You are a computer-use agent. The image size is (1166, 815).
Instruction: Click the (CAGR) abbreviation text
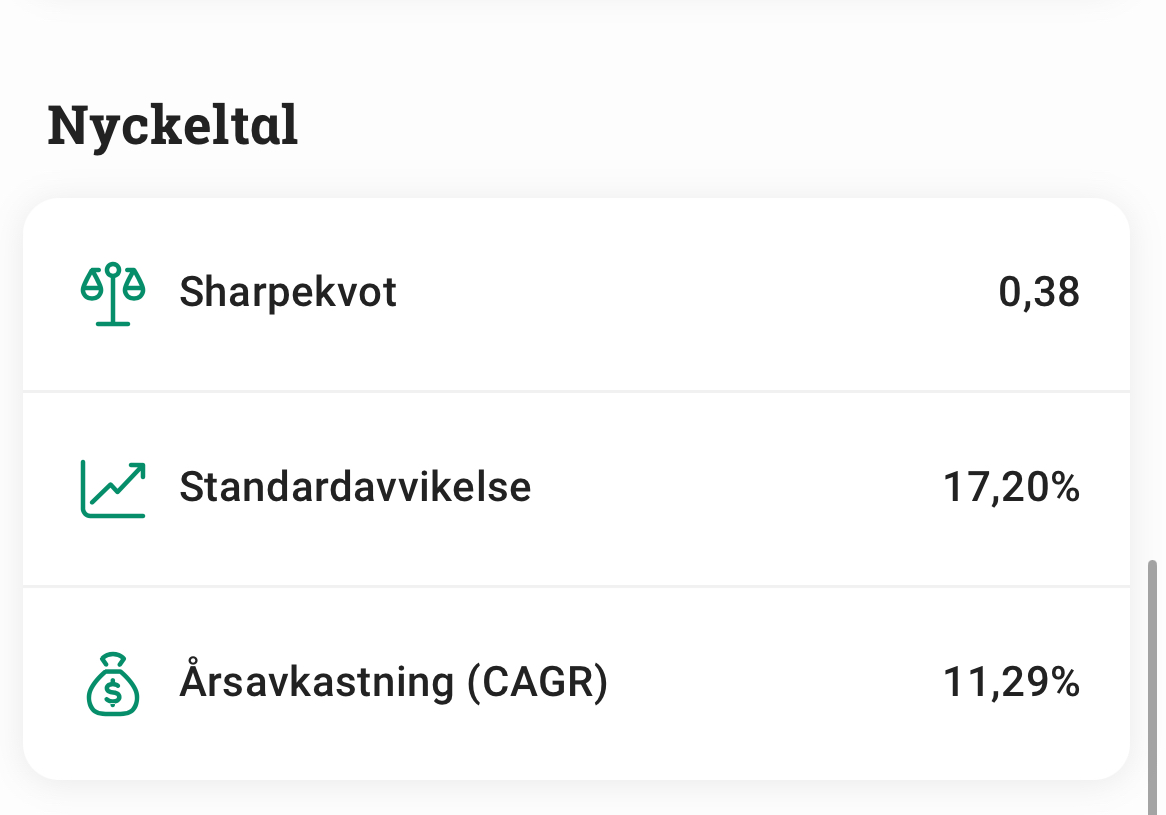pyautogui.click(x=537, y=683)
